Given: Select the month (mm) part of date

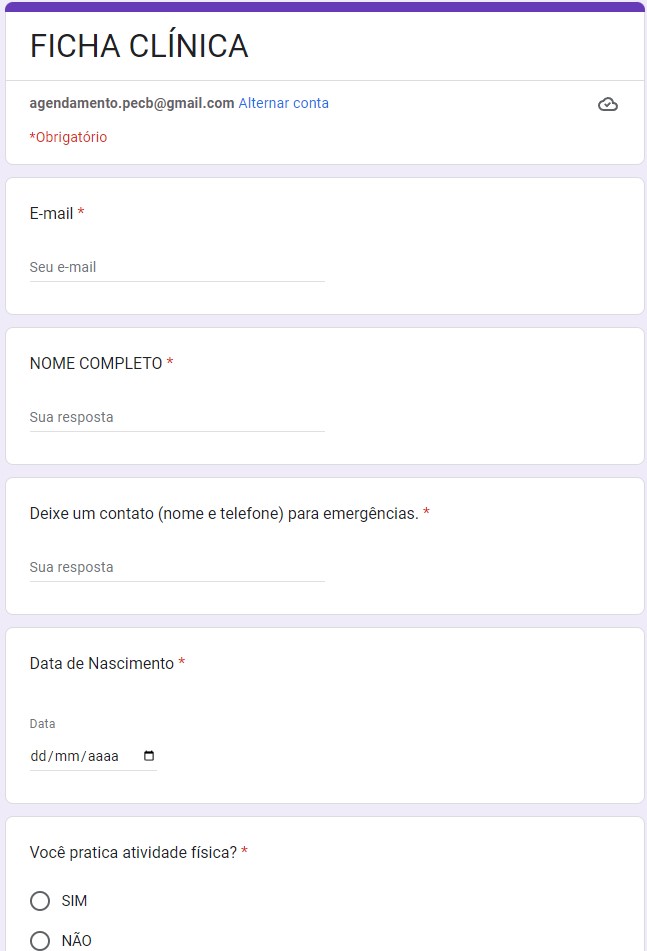Looking at the screenshot, I should pos(66,756).
